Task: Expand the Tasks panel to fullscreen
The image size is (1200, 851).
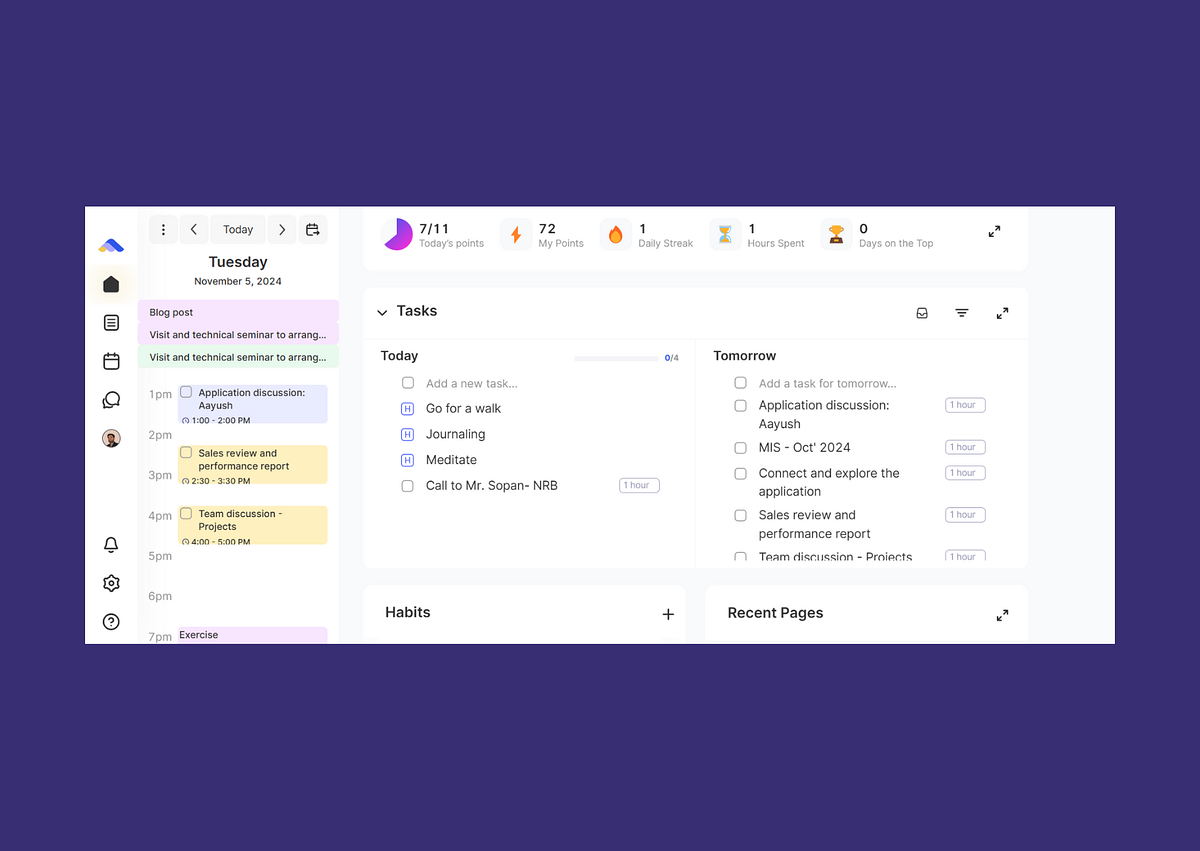Action: click(x=1002, y=313)
